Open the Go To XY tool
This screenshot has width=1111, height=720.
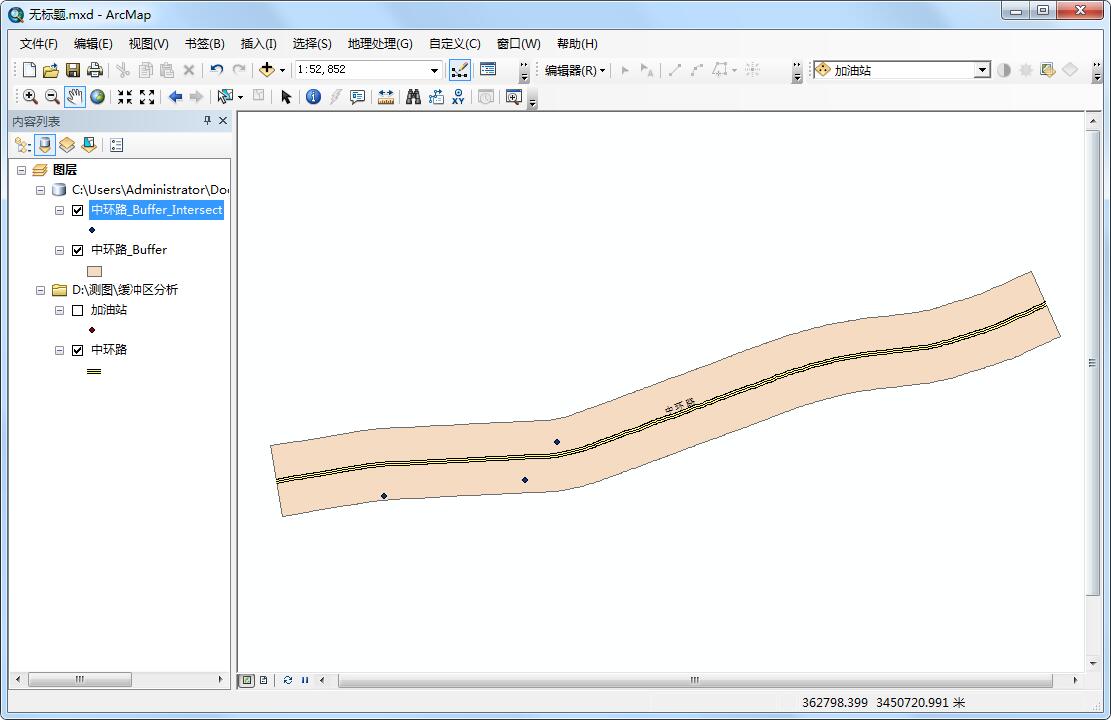pos(458,96)
